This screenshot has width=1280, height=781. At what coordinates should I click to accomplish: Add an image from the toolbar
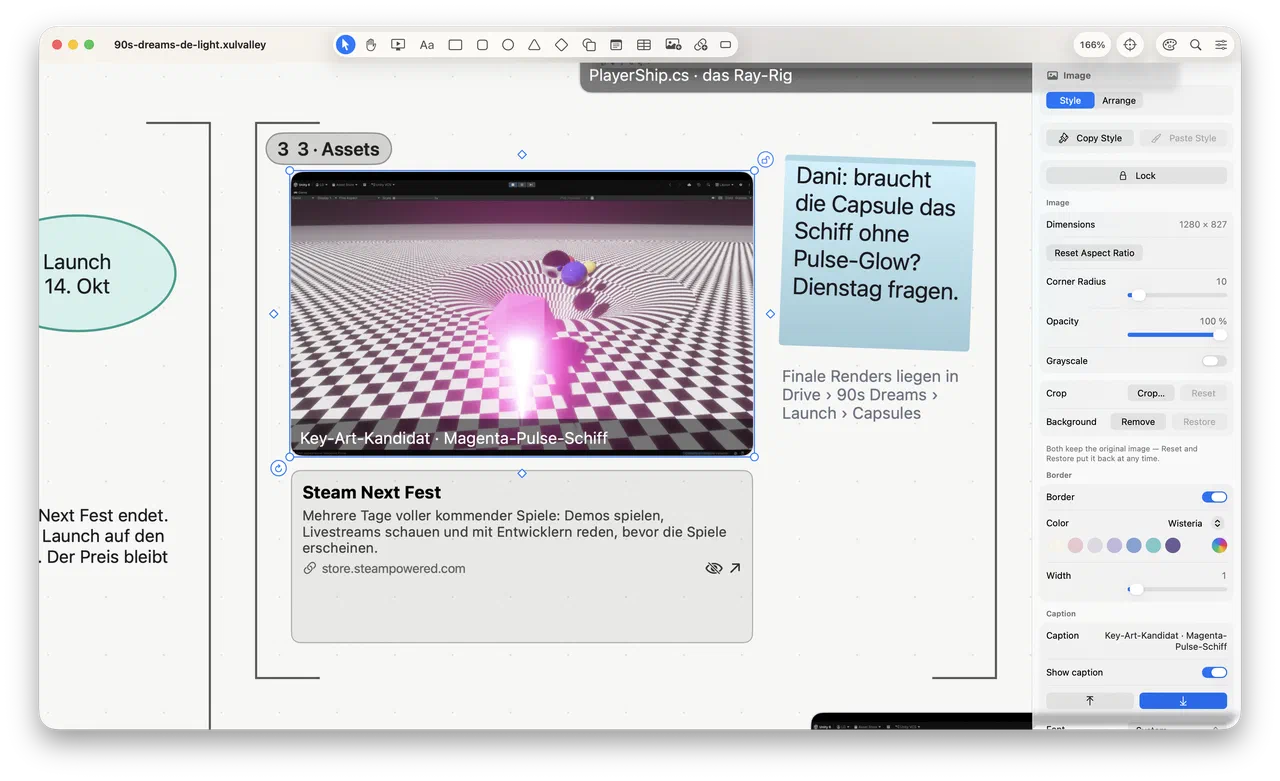click(673, 45)
